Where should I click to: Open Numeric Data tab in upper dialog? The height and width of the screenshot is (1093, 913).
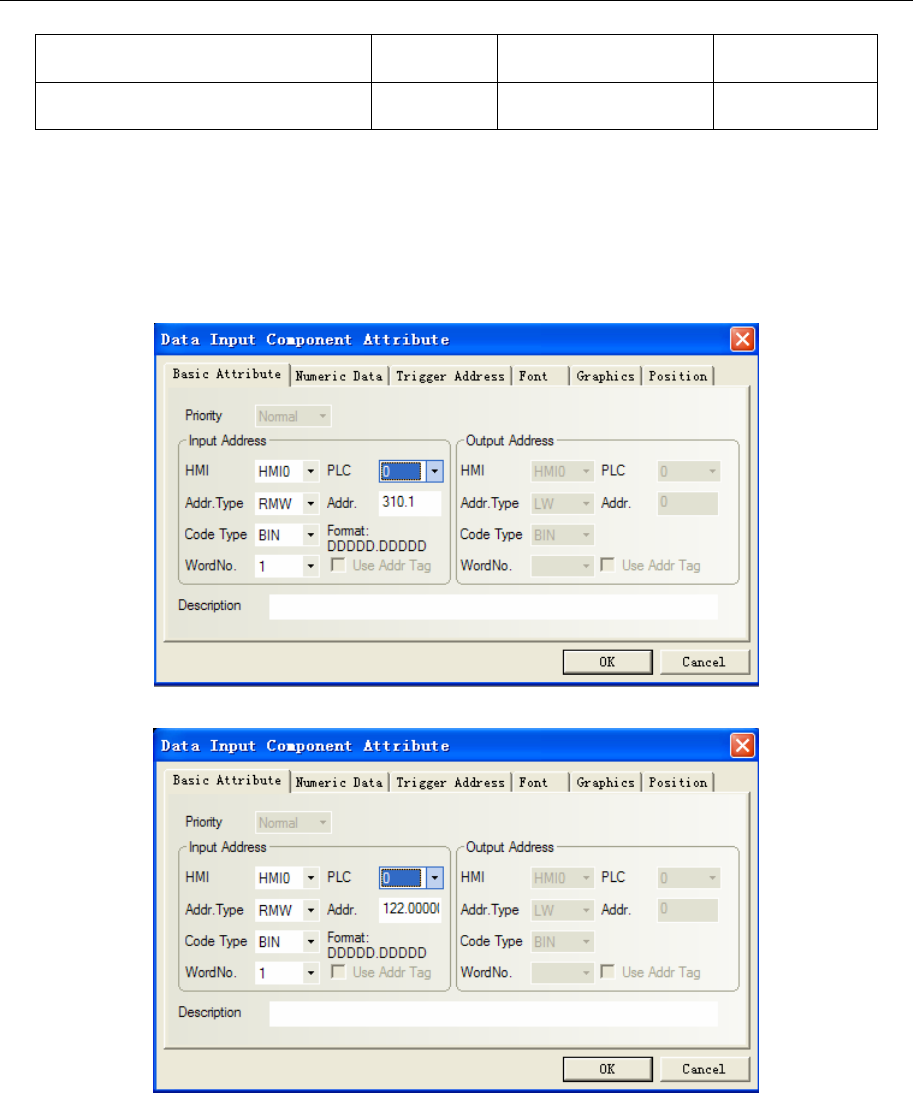[x=339, y=376]
